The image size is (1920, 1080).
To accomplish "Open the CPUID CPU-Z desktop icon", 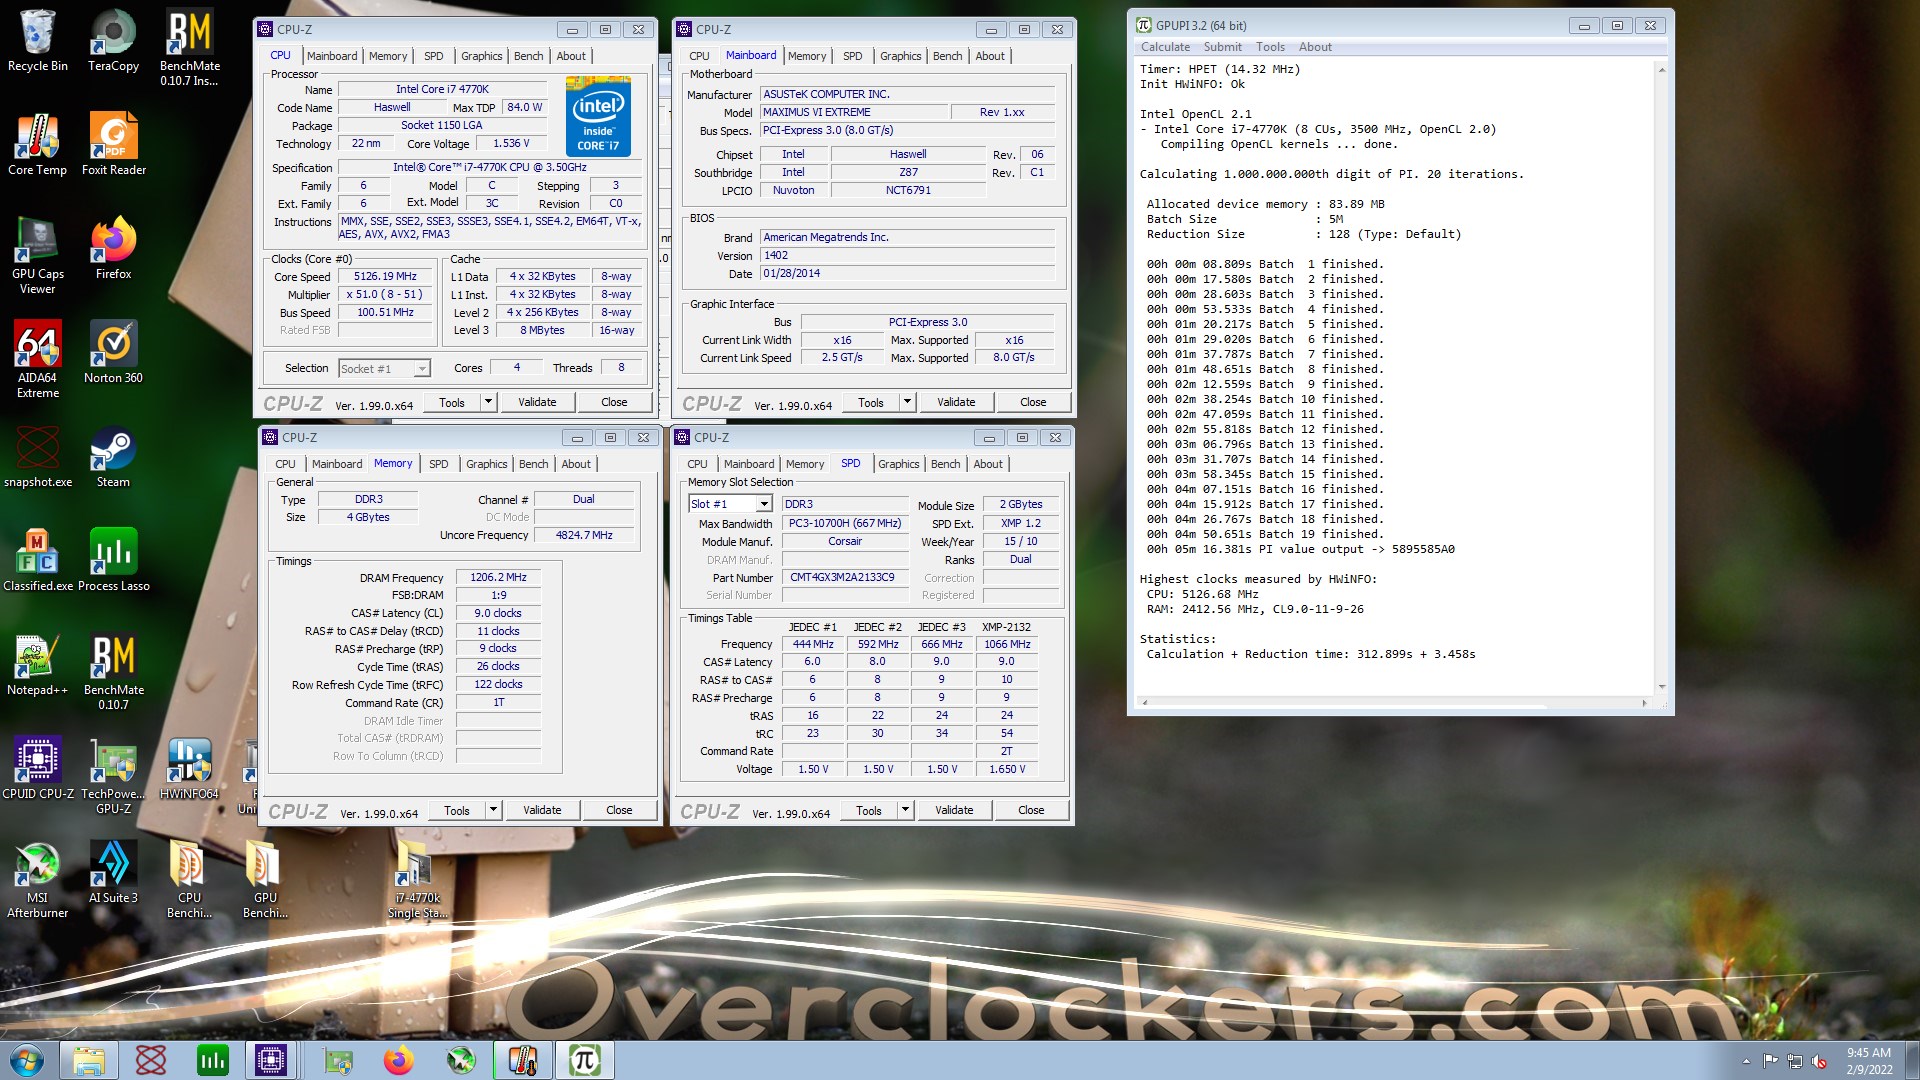I will point(37,768).
